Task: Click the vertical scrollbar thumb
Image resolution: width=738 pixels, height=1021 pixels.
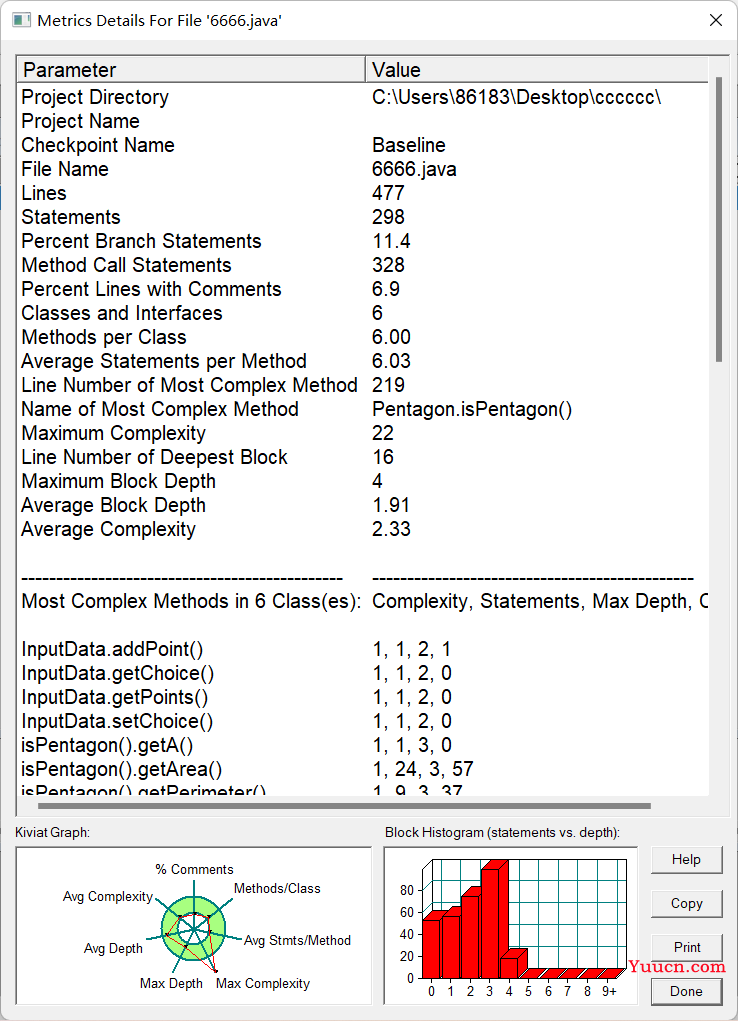Action: coord(718,219)
